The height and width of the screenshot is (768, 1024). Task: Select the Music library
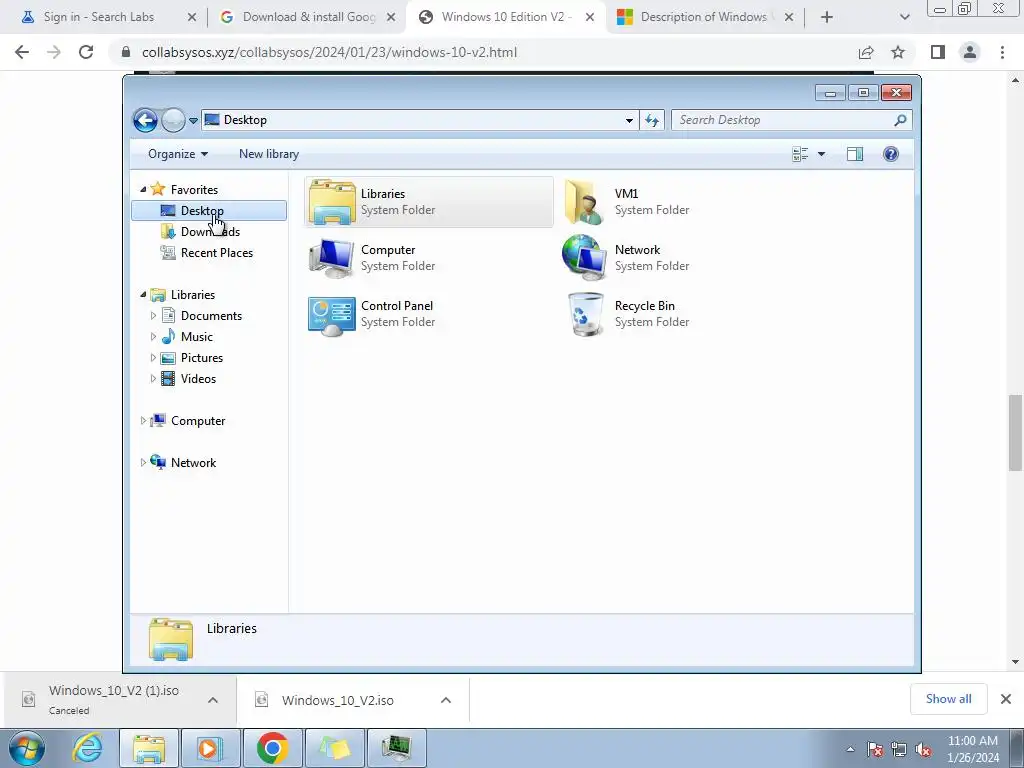click(197, 337)
